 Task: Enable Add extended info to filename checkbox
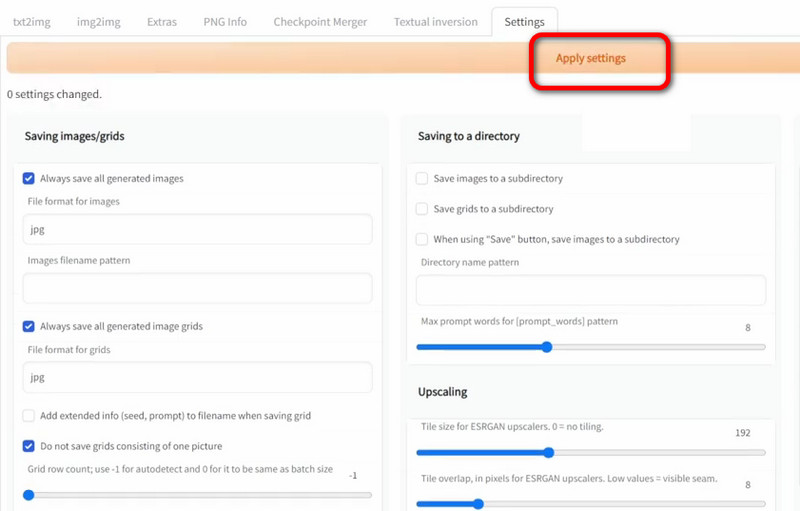pyautogui.click(x=29, y=416)
